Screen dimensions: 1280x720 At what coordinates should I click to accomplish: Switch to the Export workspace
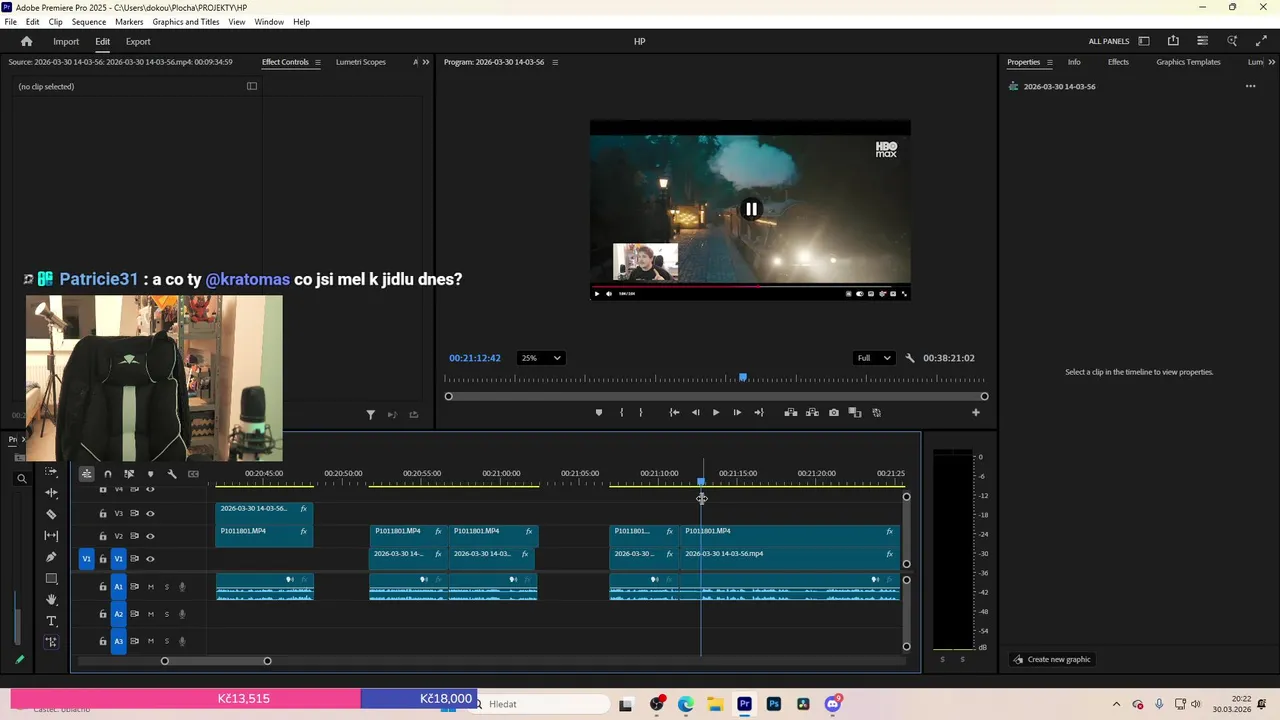[138, 41]
